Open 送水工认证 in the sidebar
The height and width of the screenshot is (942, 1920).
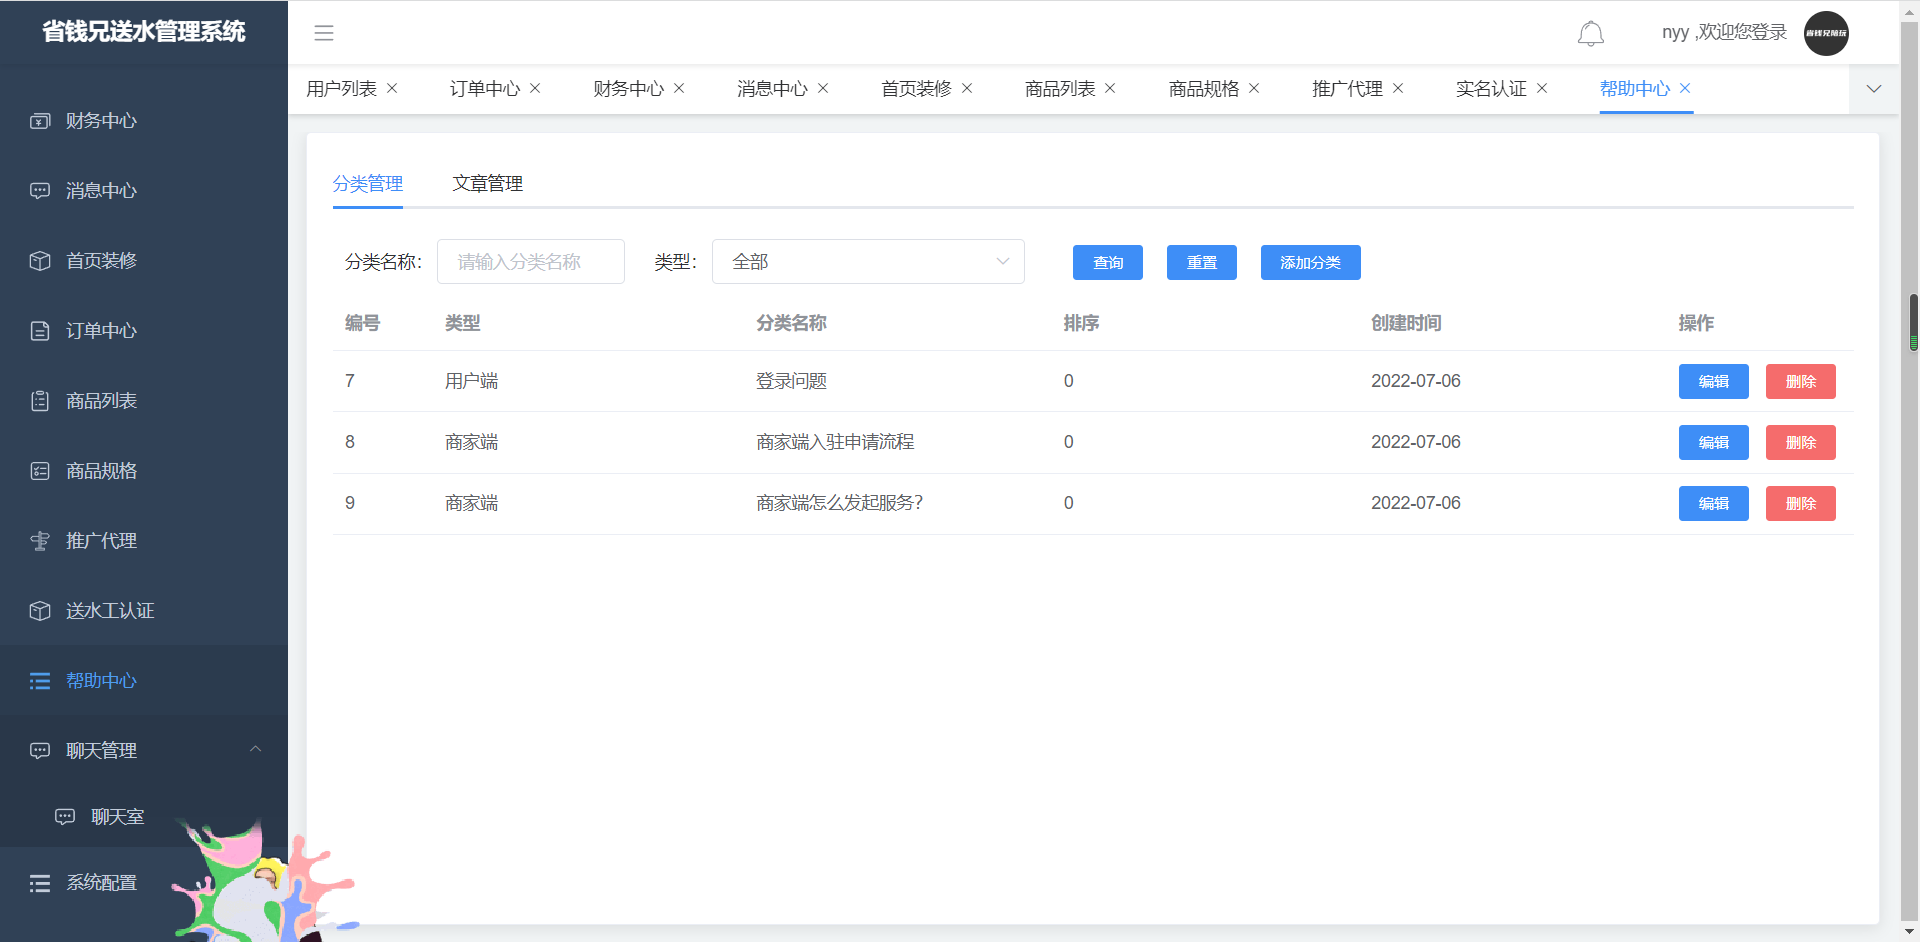110,611
